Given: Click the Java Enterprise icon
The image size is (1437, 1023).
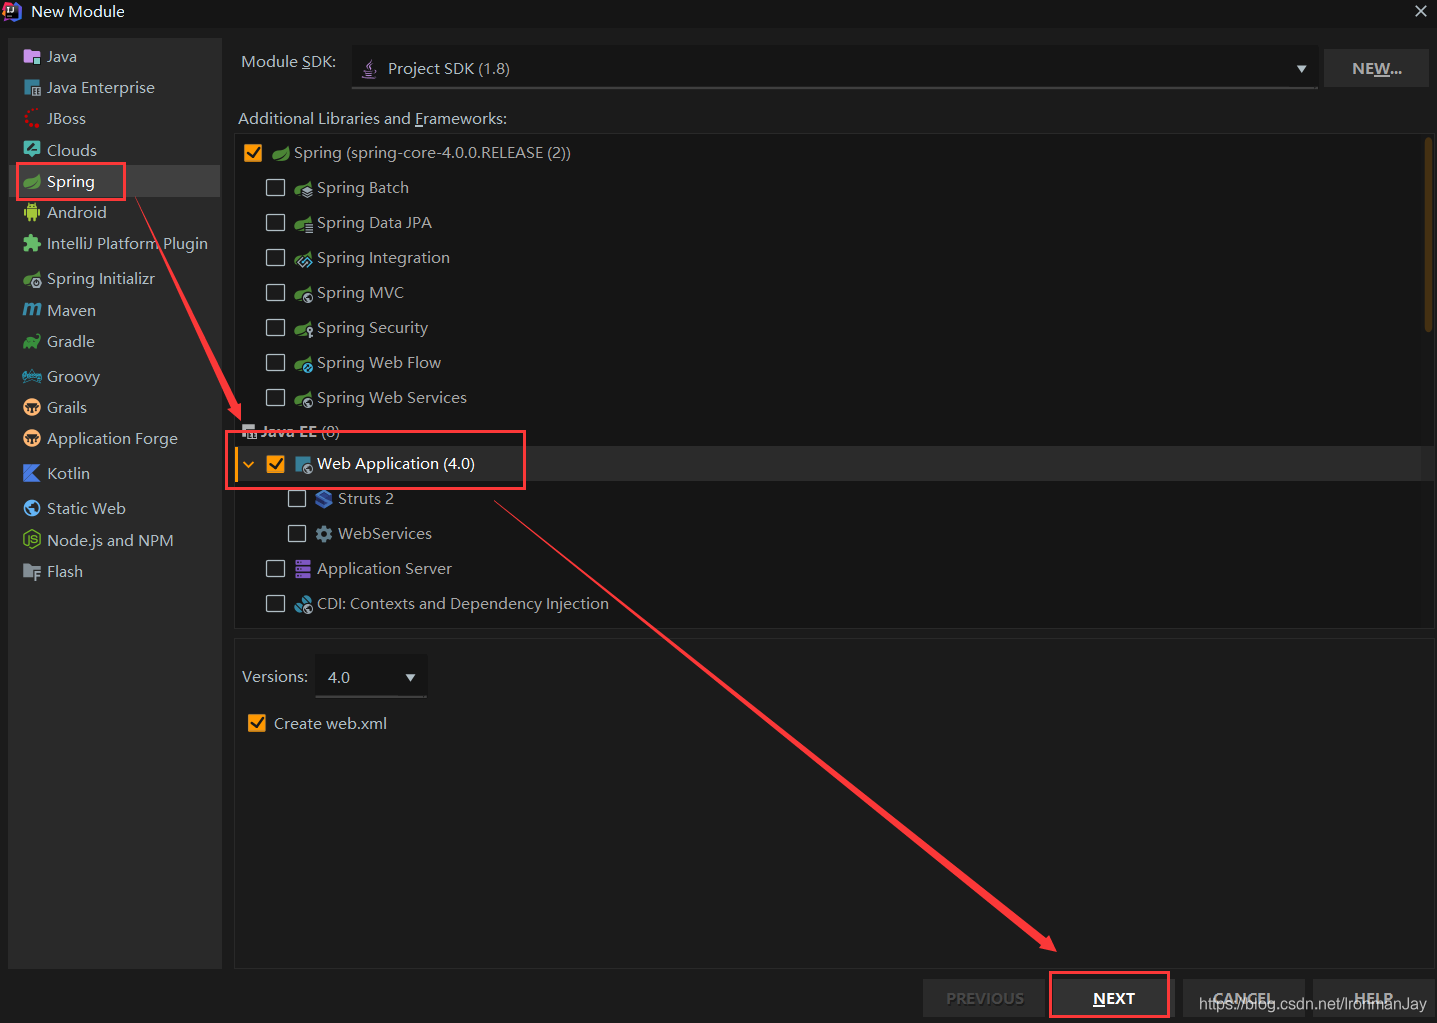Looking at the screenshot, I should click(32, 88).
